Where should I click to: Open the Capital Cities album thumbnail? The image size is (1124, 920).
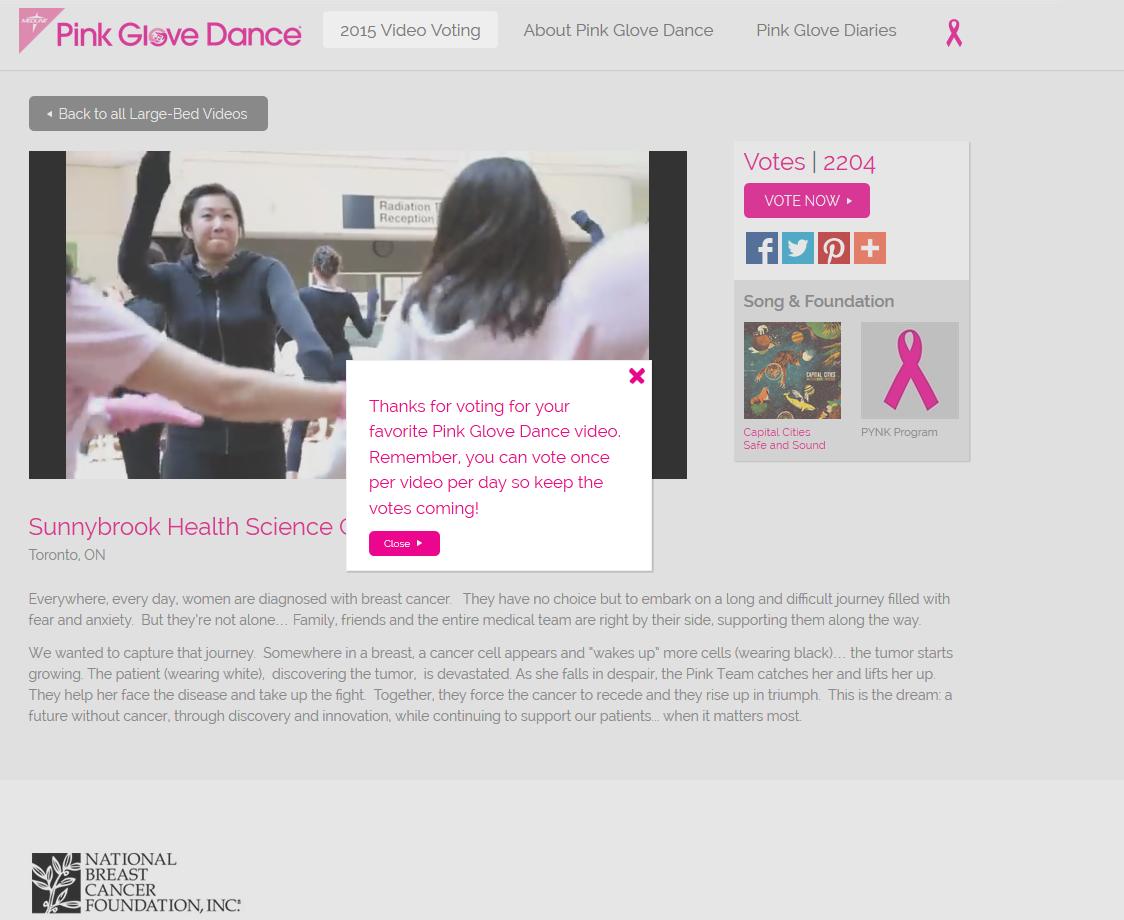tap(792, 370)
